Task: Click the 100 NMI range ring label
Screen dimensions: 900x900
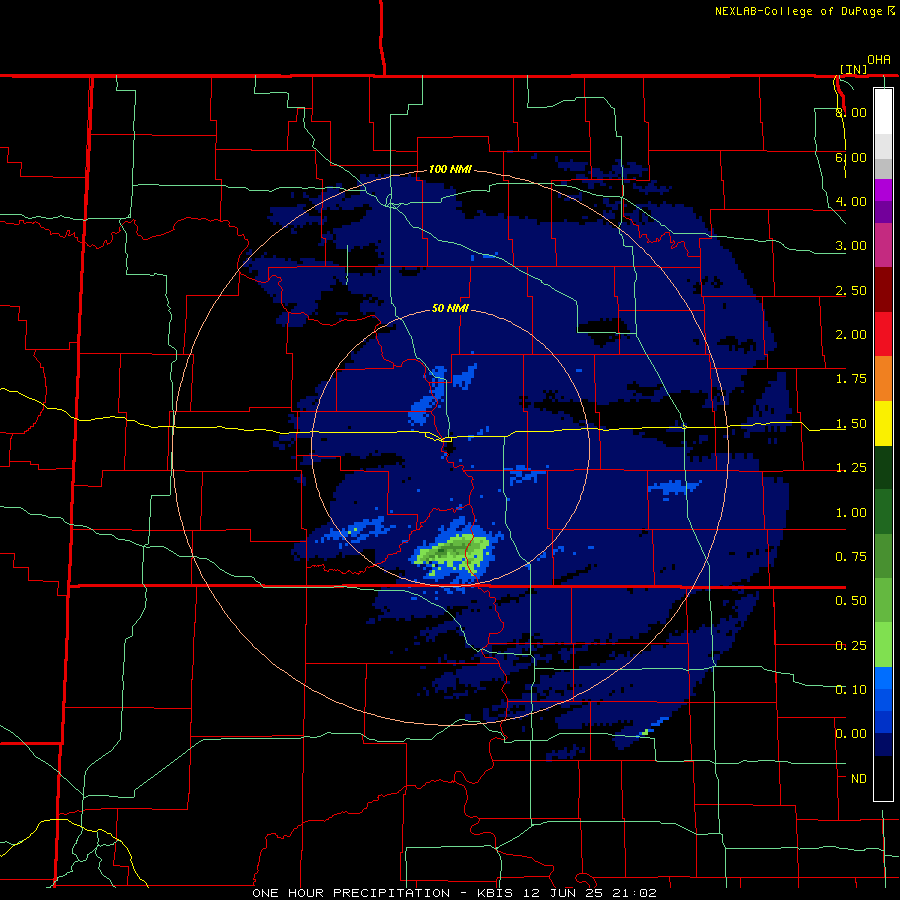Action: tap(450, 169)
